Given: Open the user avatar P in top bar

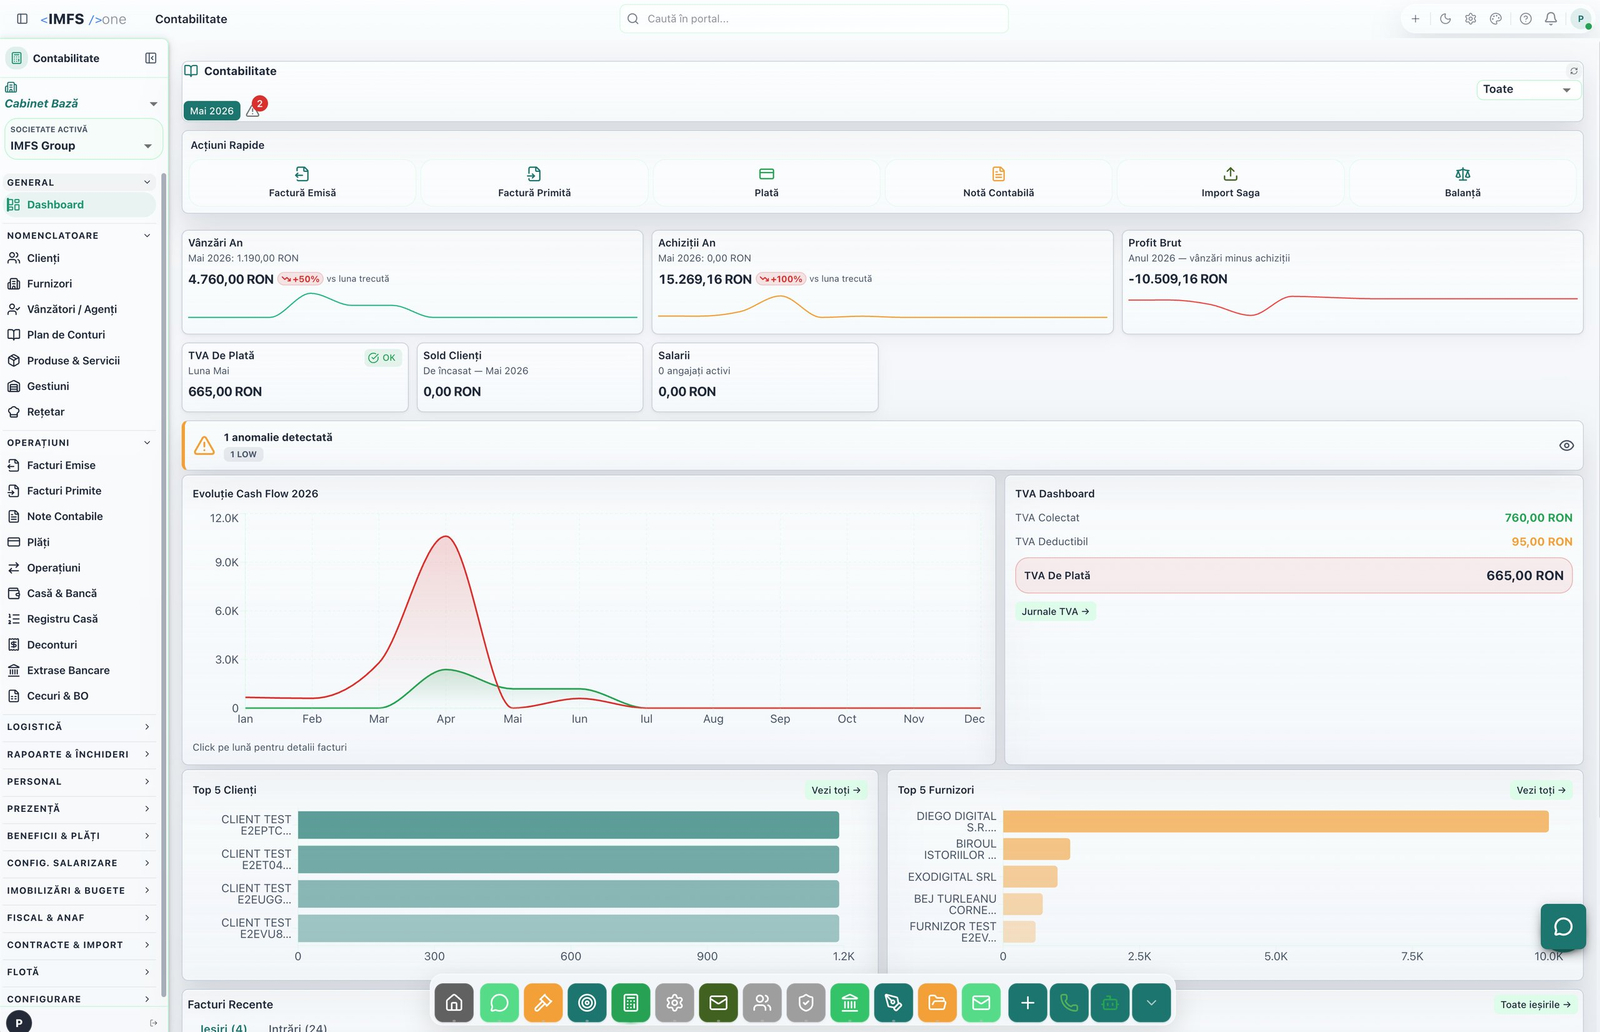Looking at the screenshot, I should (x=1581, y=19).
